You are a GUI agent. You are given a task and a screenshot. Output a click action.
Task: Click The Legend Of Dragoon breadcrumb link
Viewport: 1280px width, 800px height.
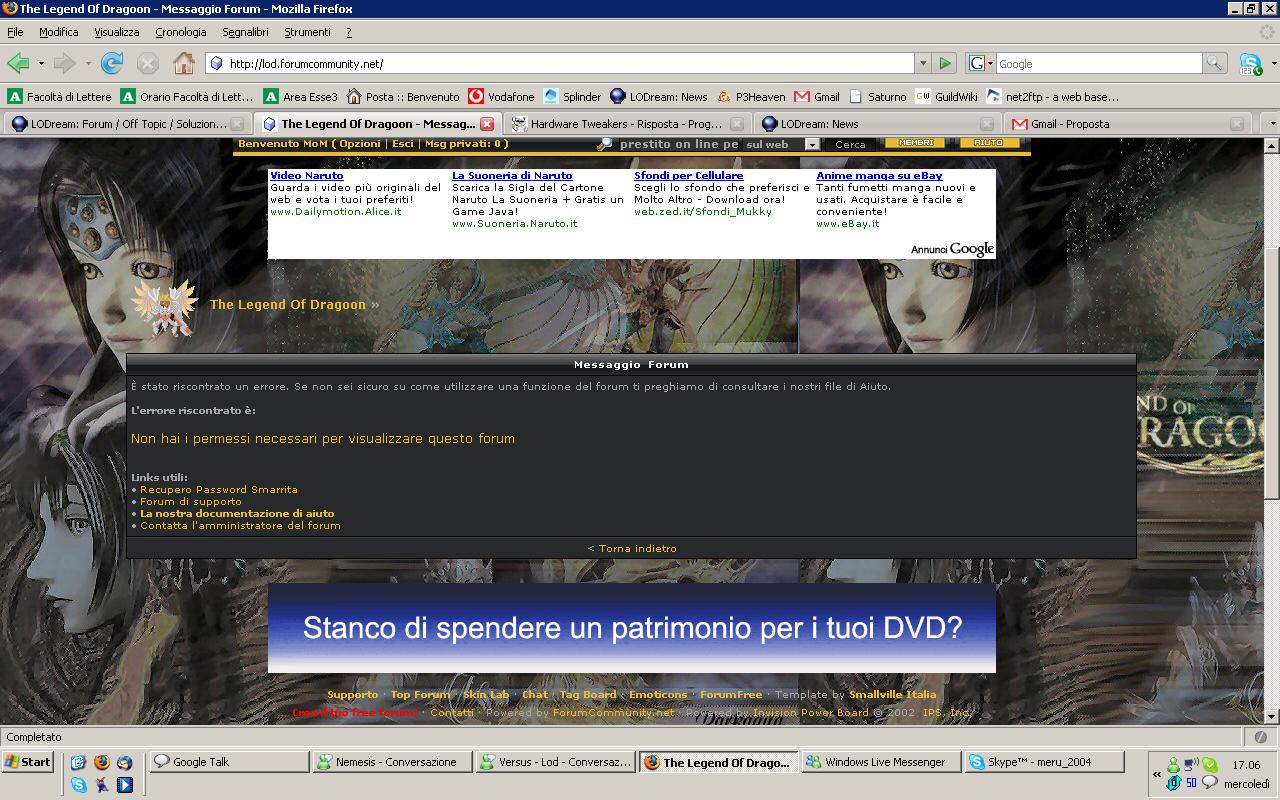click(x=288, y=305)
